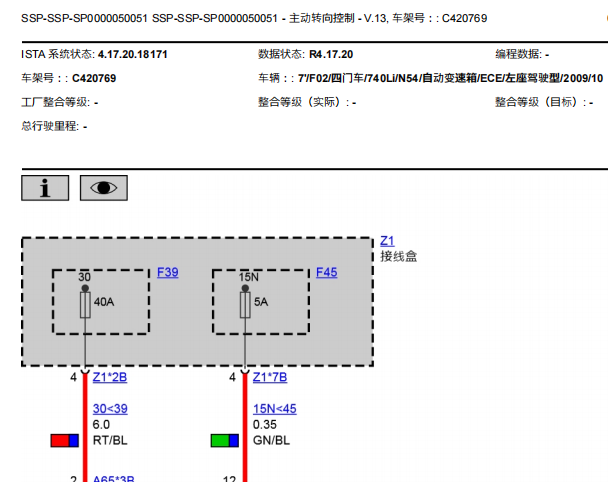This screenshot has width=608, height=482.
Task: Select the 整合等级（目标）label
Action: point(541,102)
